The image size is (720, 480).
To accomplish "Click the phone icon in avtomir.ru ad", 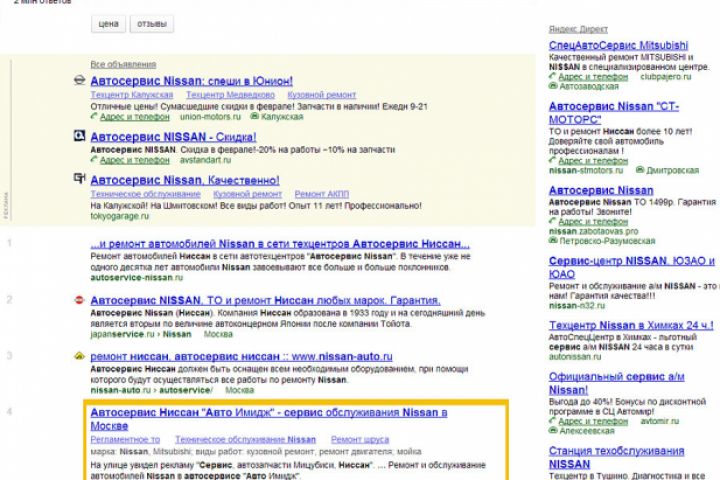I will (552, 420).
